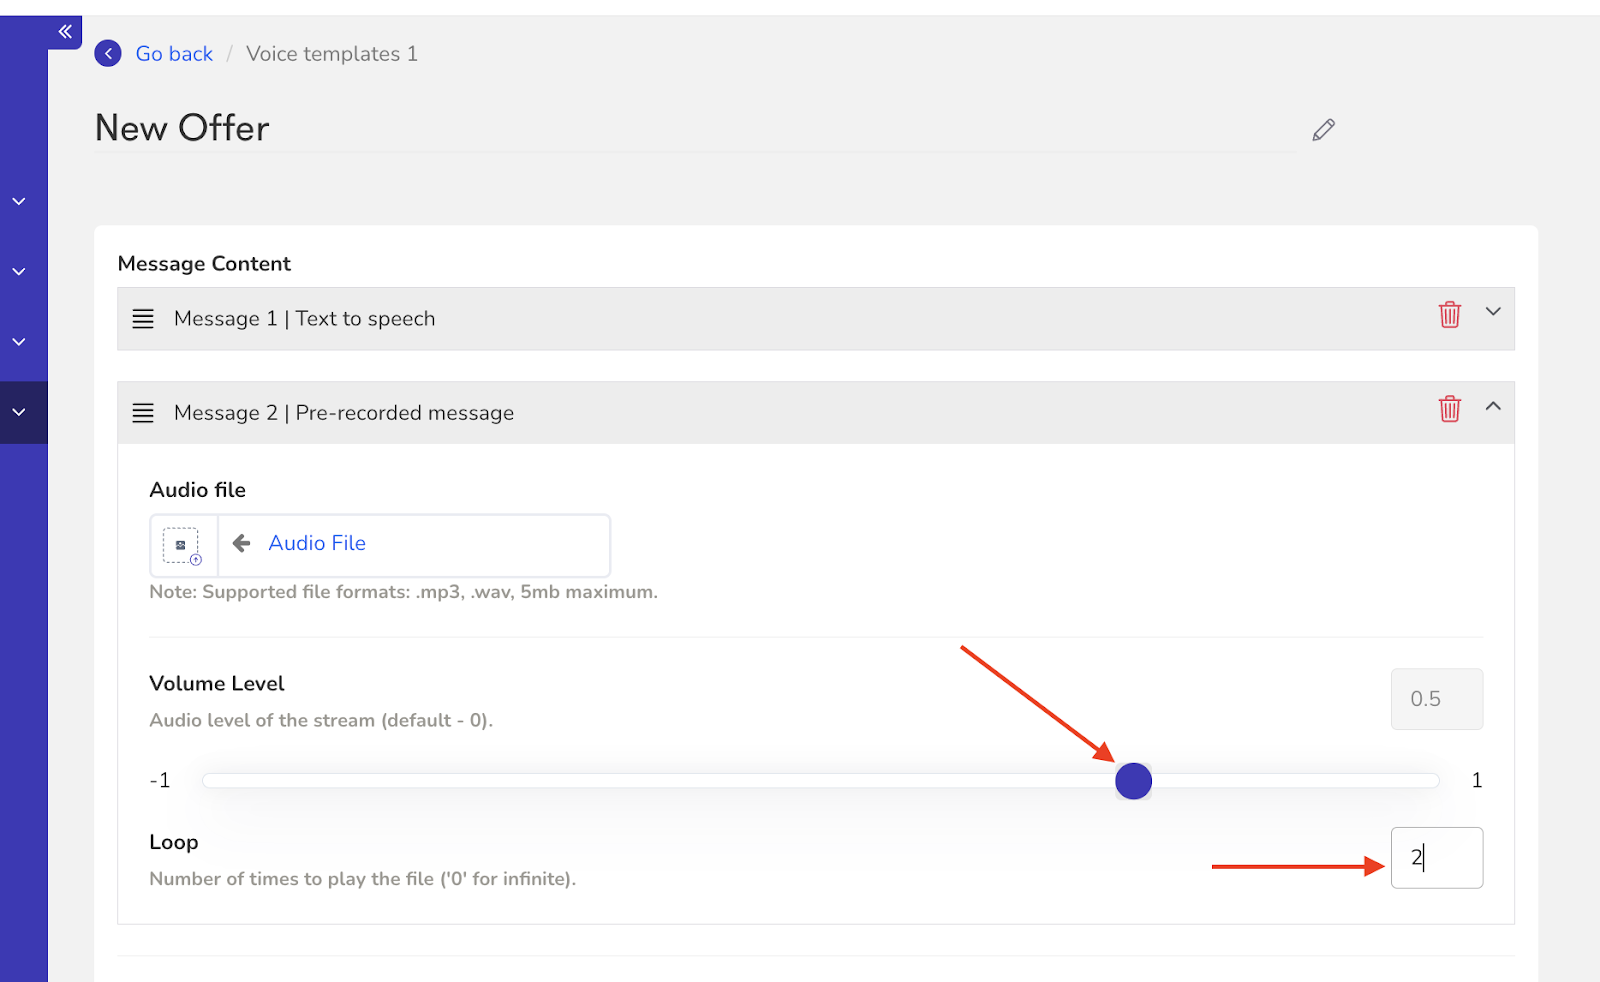1600x982 pixels.
Task: Expand the first sidebar section chevron
Action: point(20,200)
